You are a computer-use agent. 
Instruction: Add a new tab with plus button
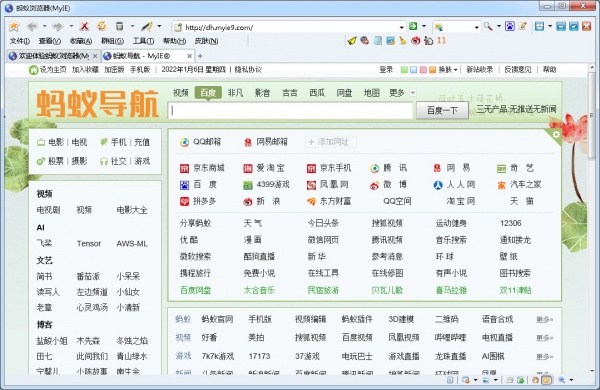(200, 56)
